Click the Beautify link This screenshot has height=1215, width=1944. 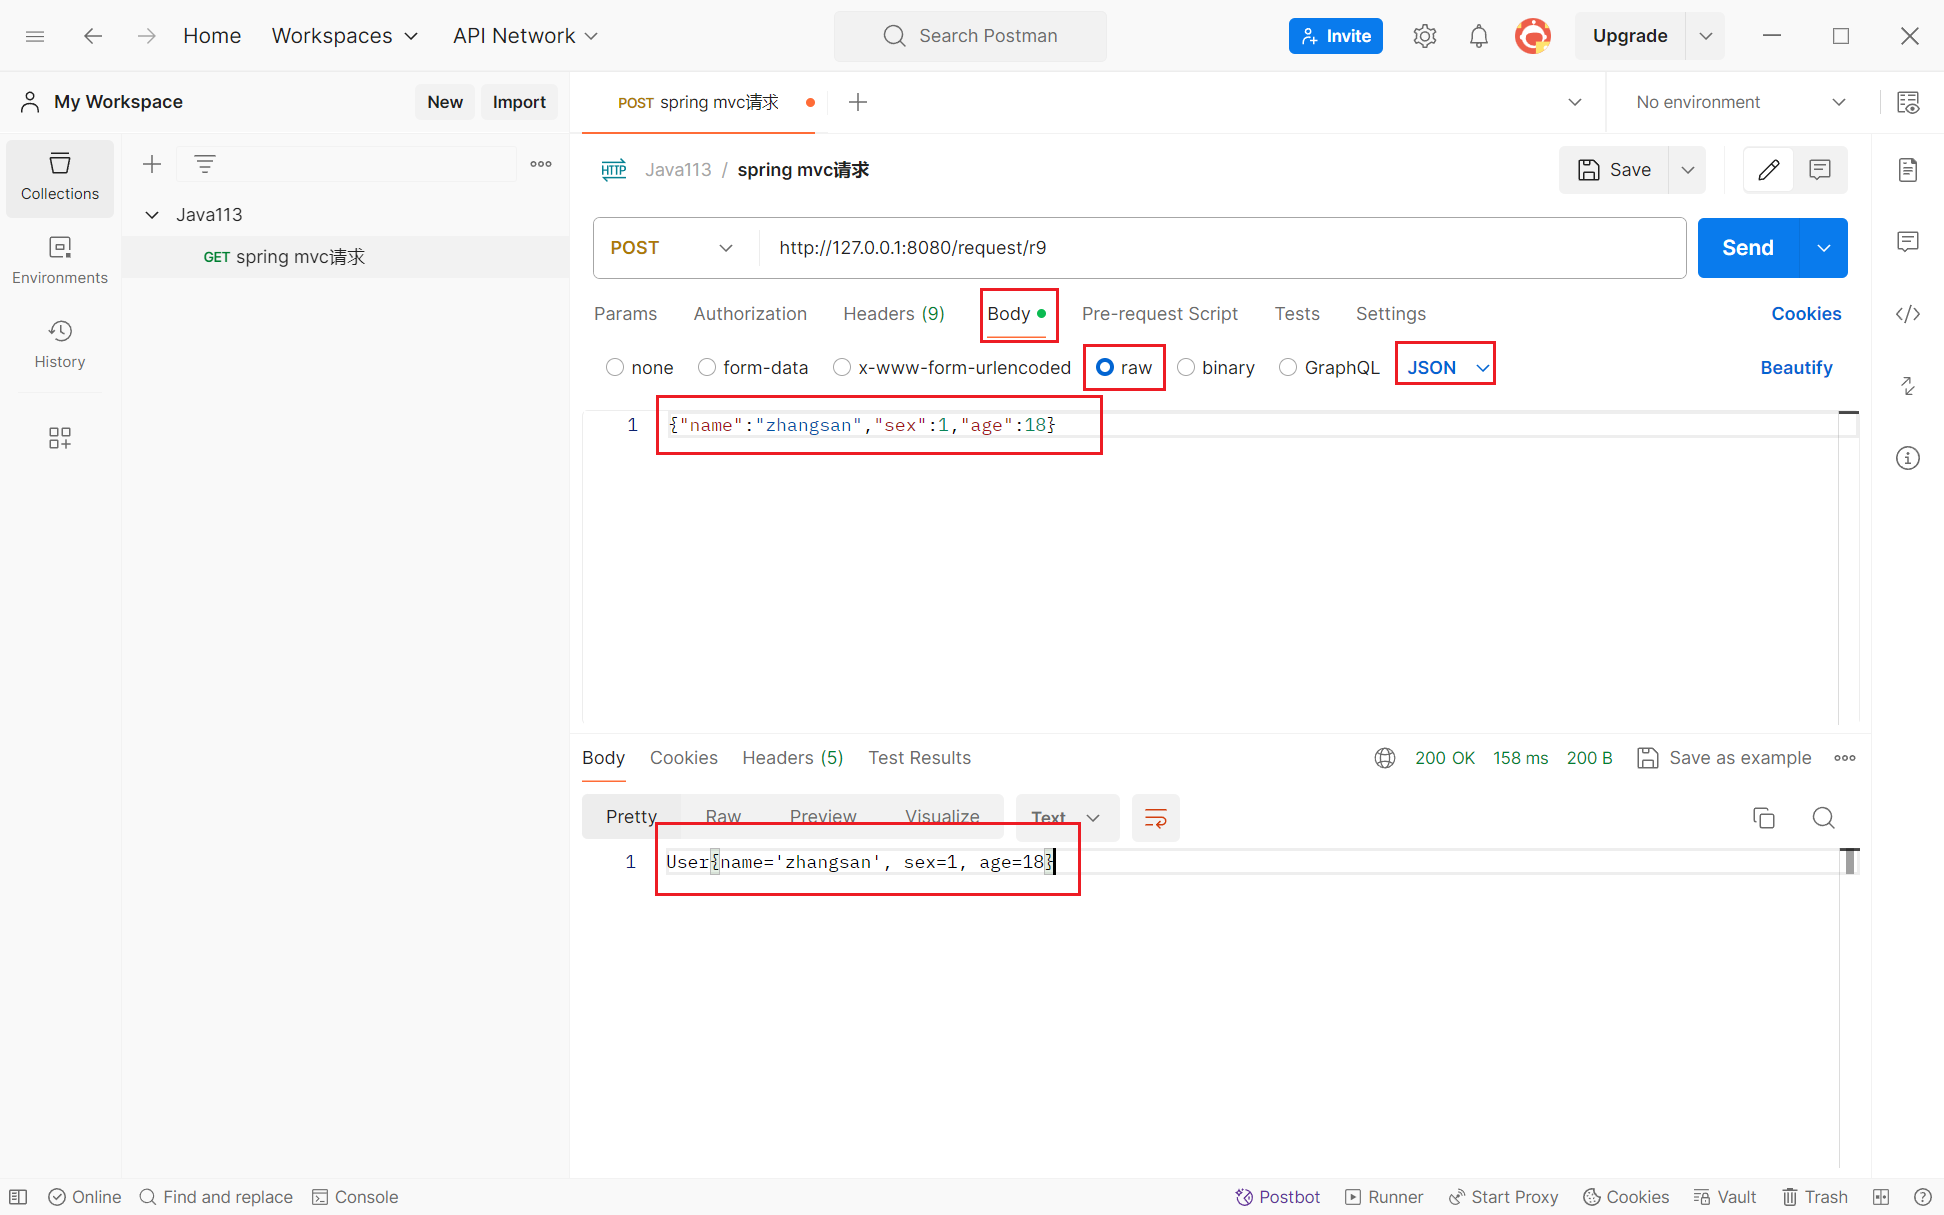point(1796,368)
